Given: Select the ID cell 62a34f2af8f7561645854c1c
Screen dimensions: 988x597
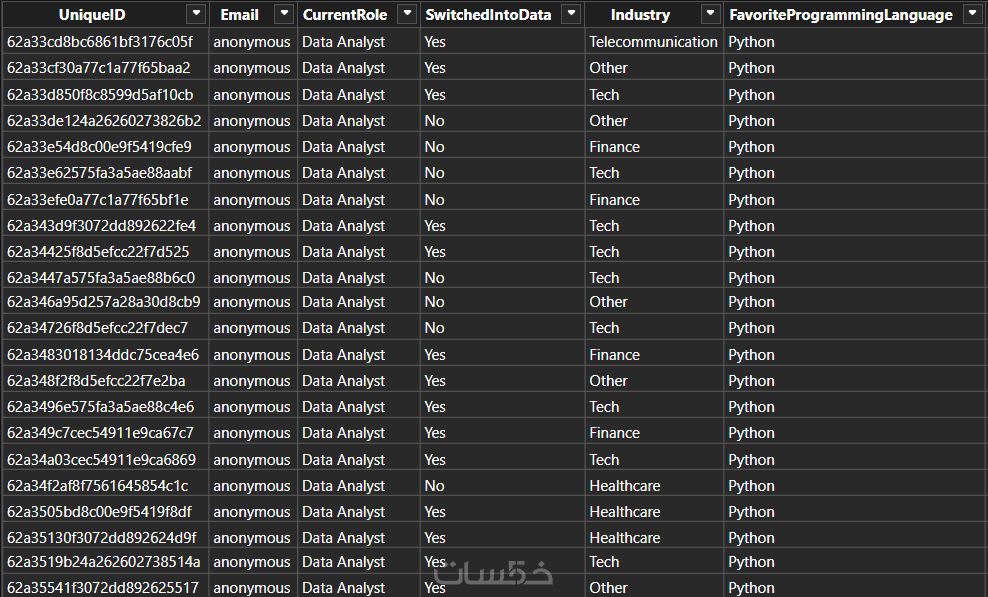Looking at the screenshot, I should click(x=97, y=486).
